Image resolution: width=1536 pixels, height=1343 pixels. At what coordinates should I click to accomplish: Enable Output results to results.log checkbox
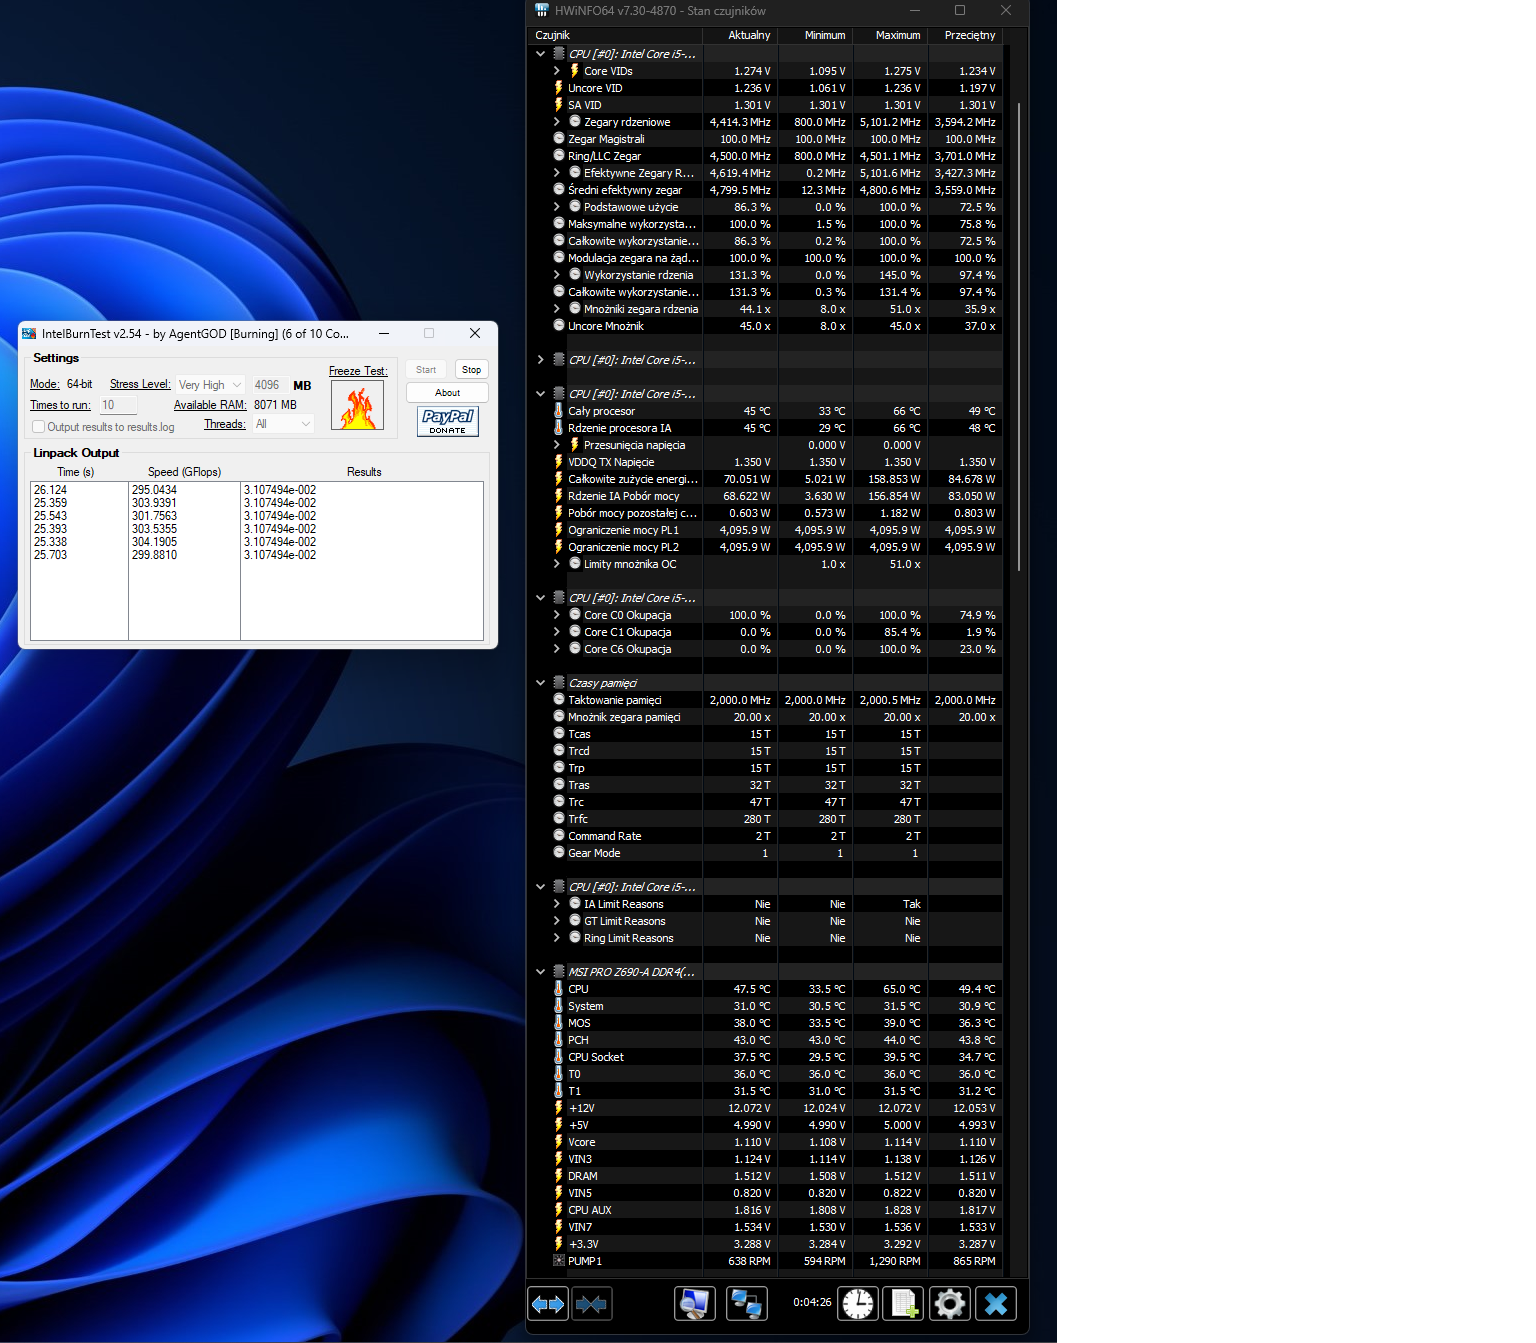point(39,427)
